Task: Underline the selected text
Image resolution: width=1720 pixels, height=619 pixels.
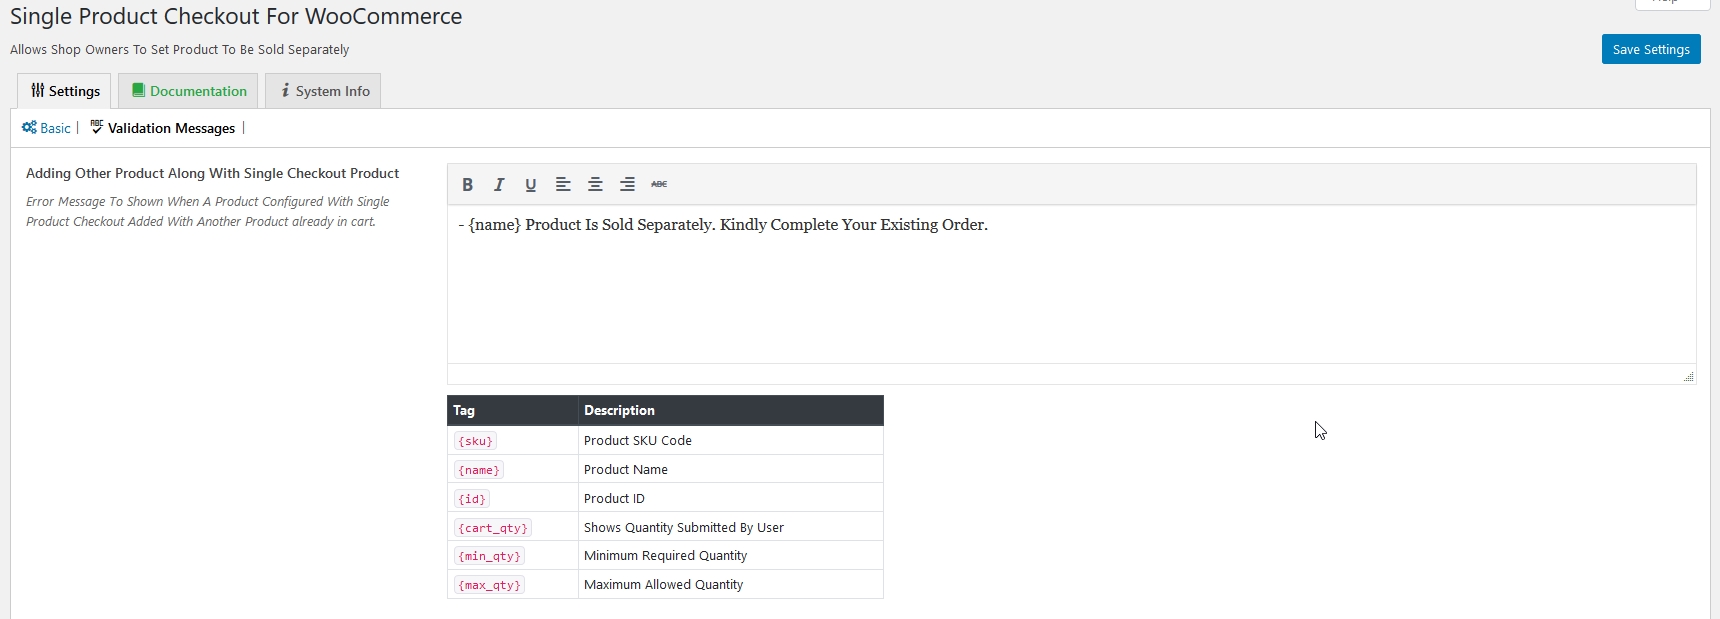Action: pyautogui.click(x=531, y=184)
